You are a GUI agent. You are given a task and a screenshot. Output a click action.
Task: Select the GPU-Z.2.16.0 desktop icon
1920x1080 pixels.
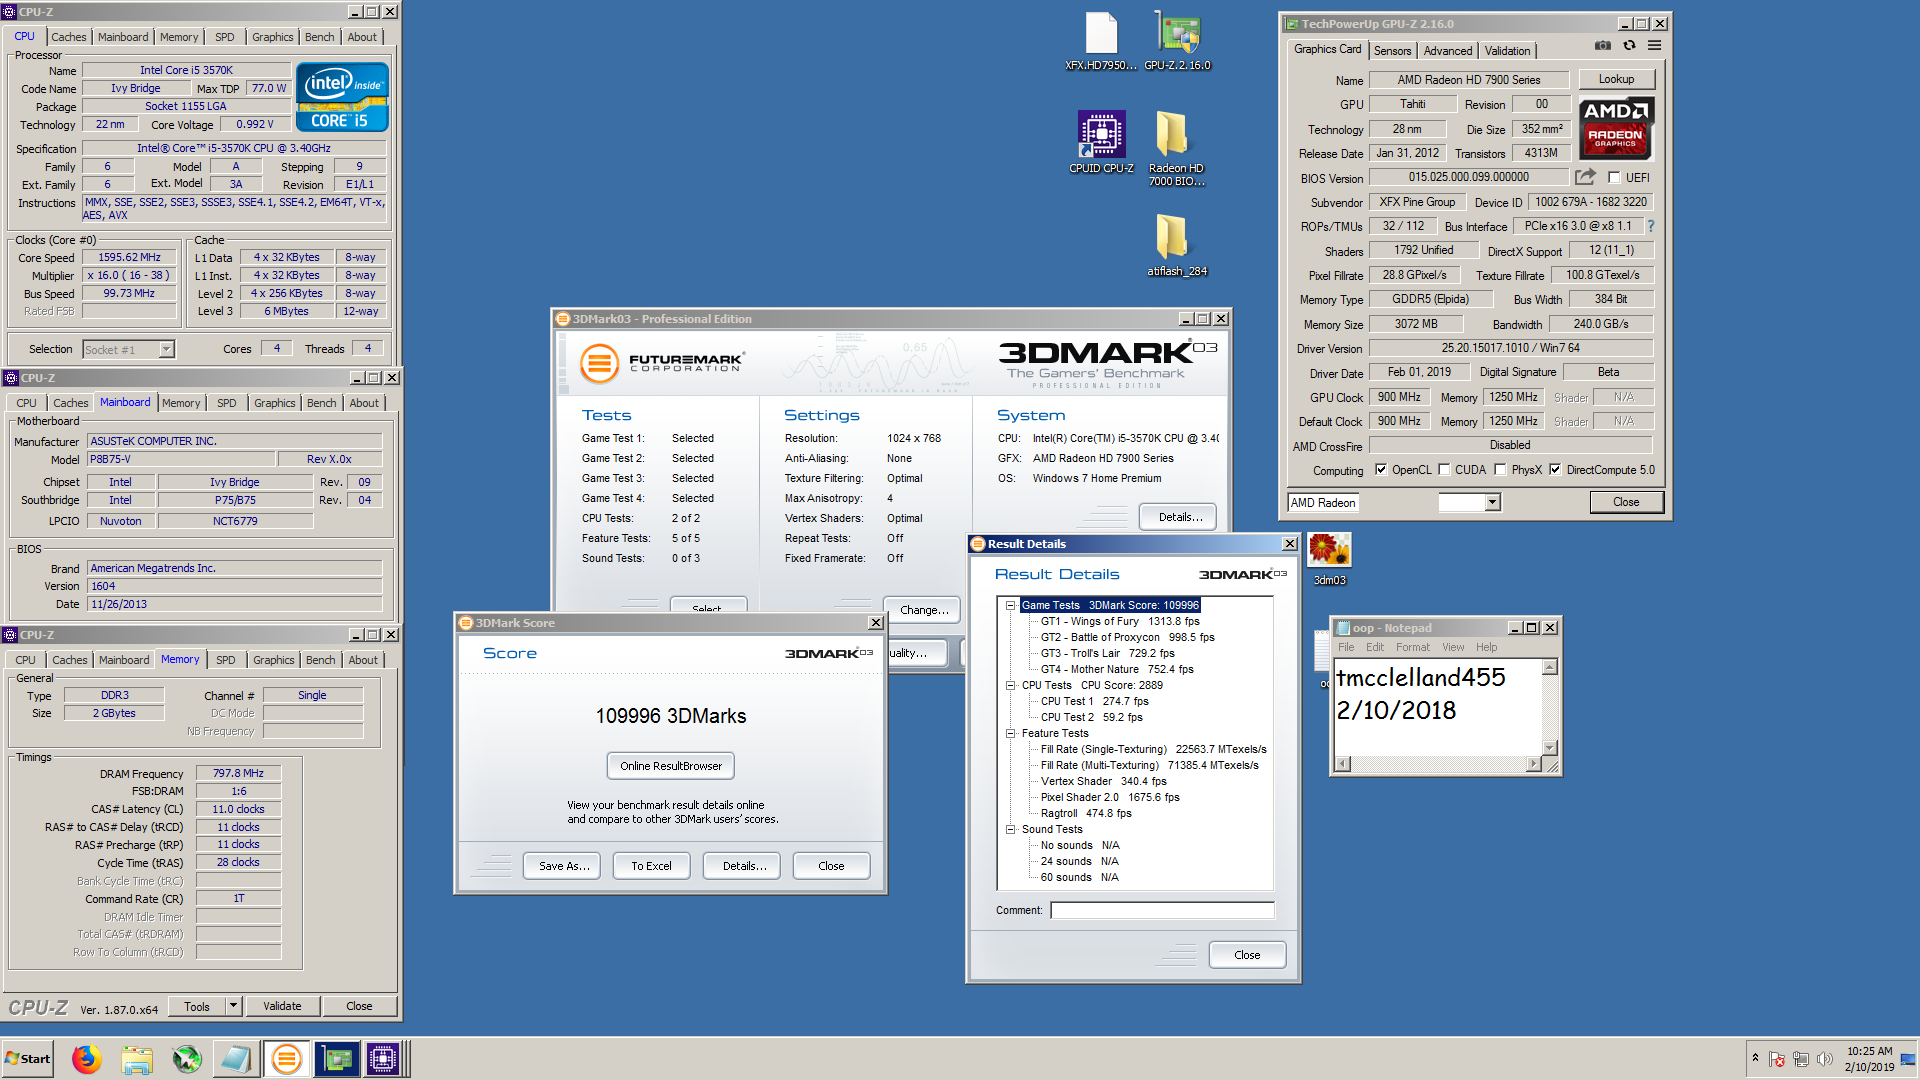coord(1177,41)
